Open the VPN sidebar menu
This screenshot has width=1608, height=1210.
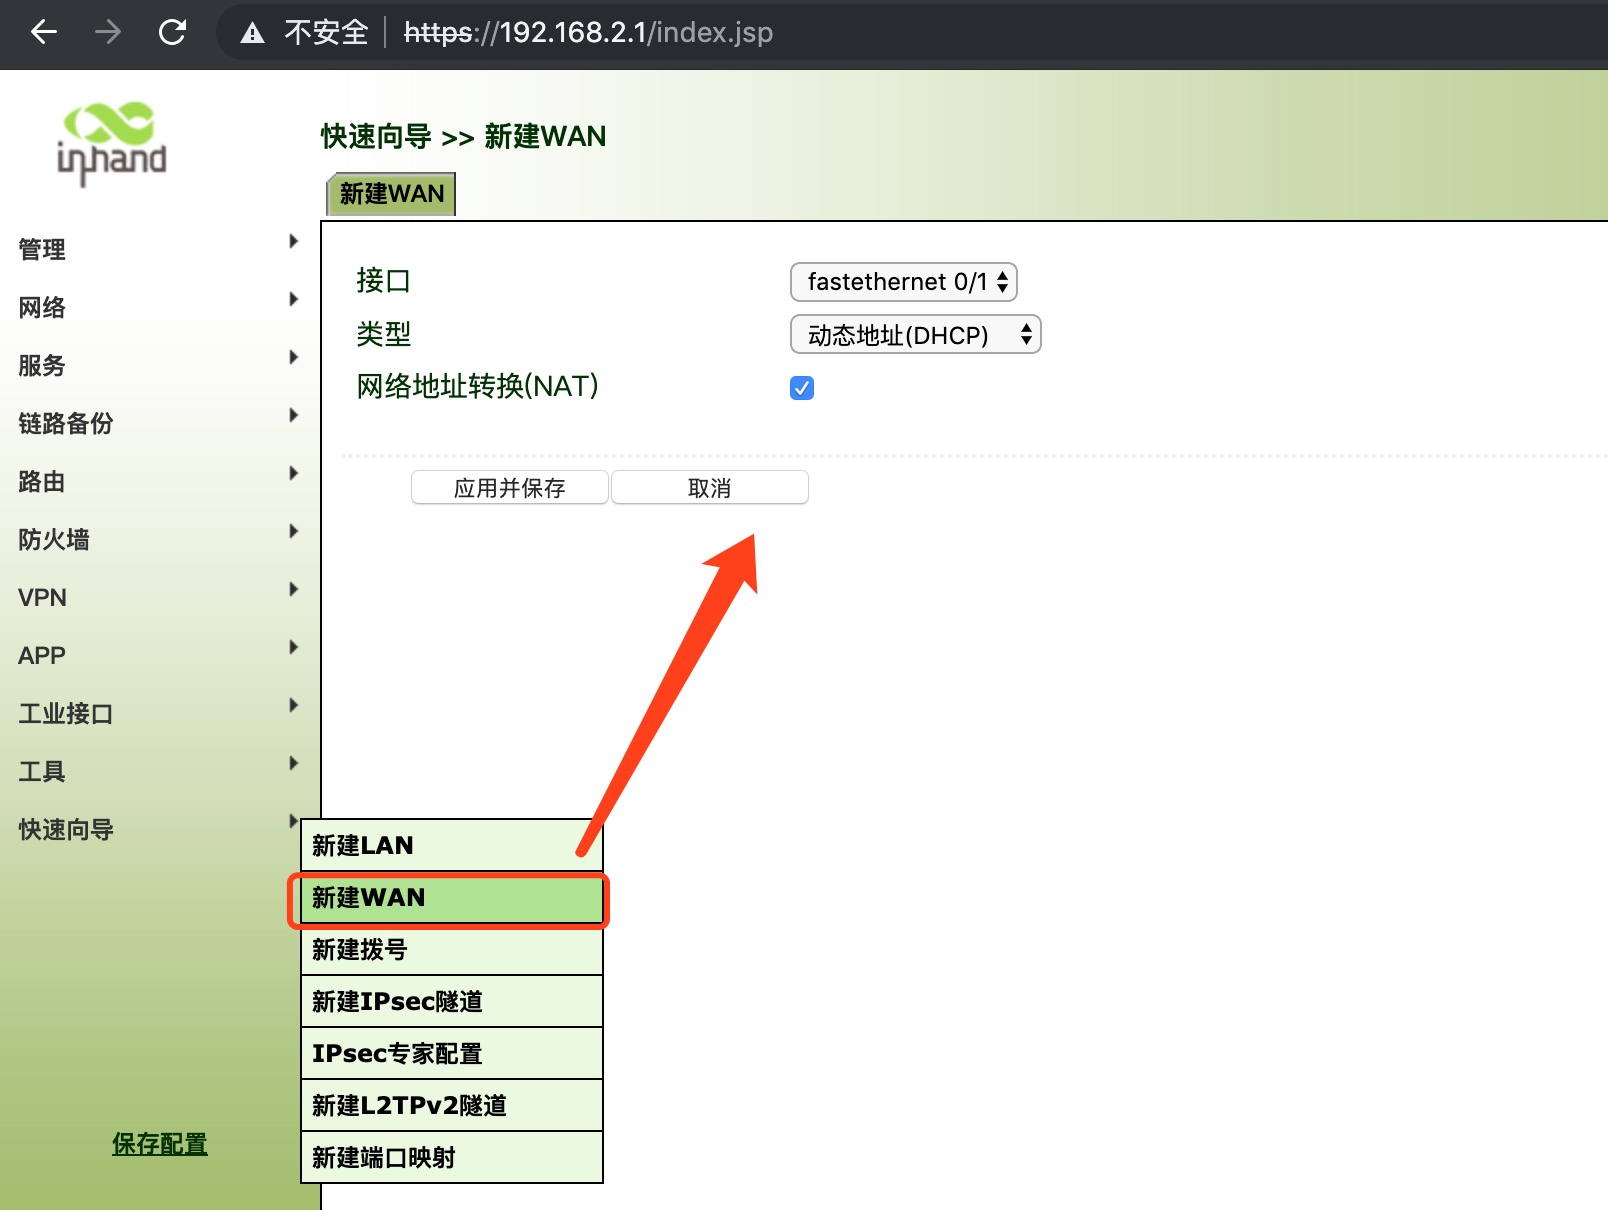pos(43,597)
